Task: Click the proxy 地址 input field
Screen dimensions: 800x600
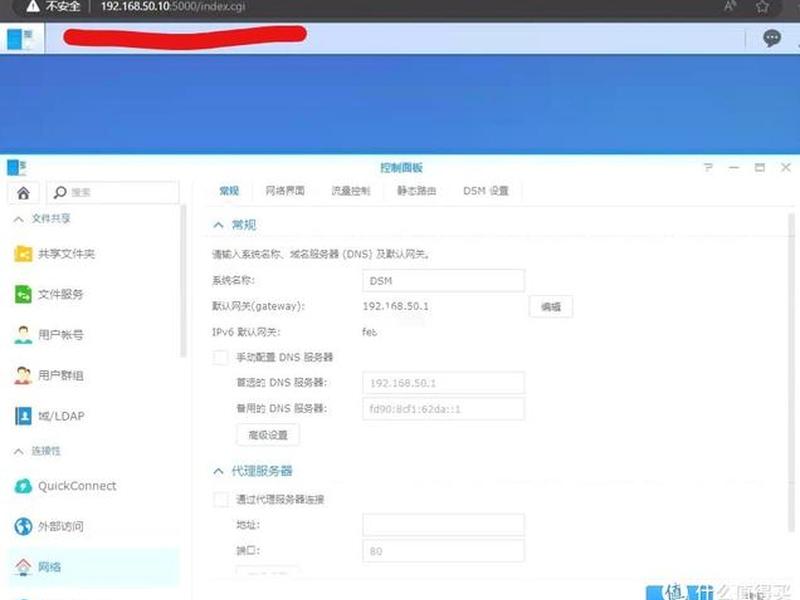Action: 443,525
